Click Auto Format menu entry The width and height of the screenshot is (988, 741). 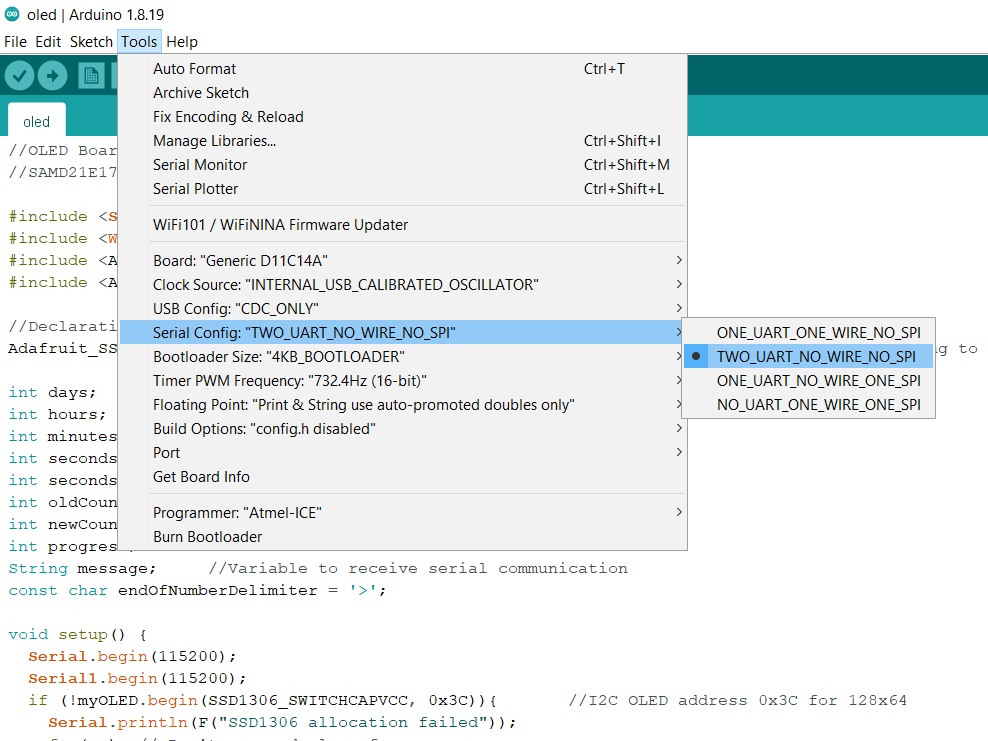tap(195, 68)
